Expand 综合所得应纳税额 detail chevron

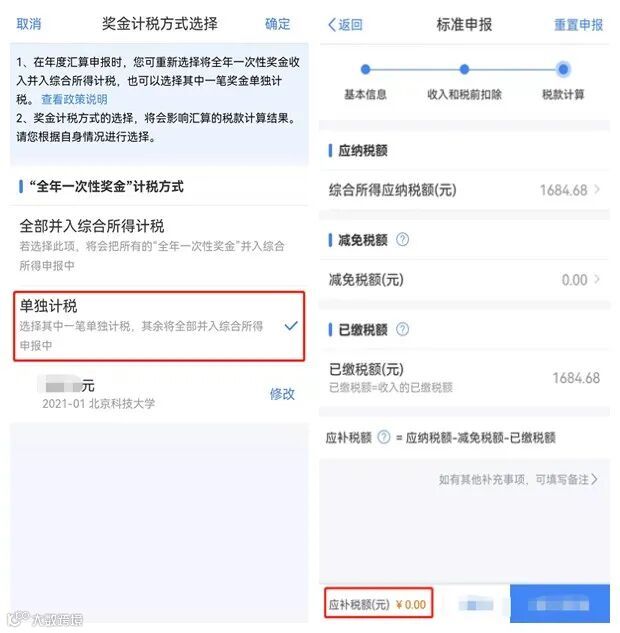click(x=597, y=189)
